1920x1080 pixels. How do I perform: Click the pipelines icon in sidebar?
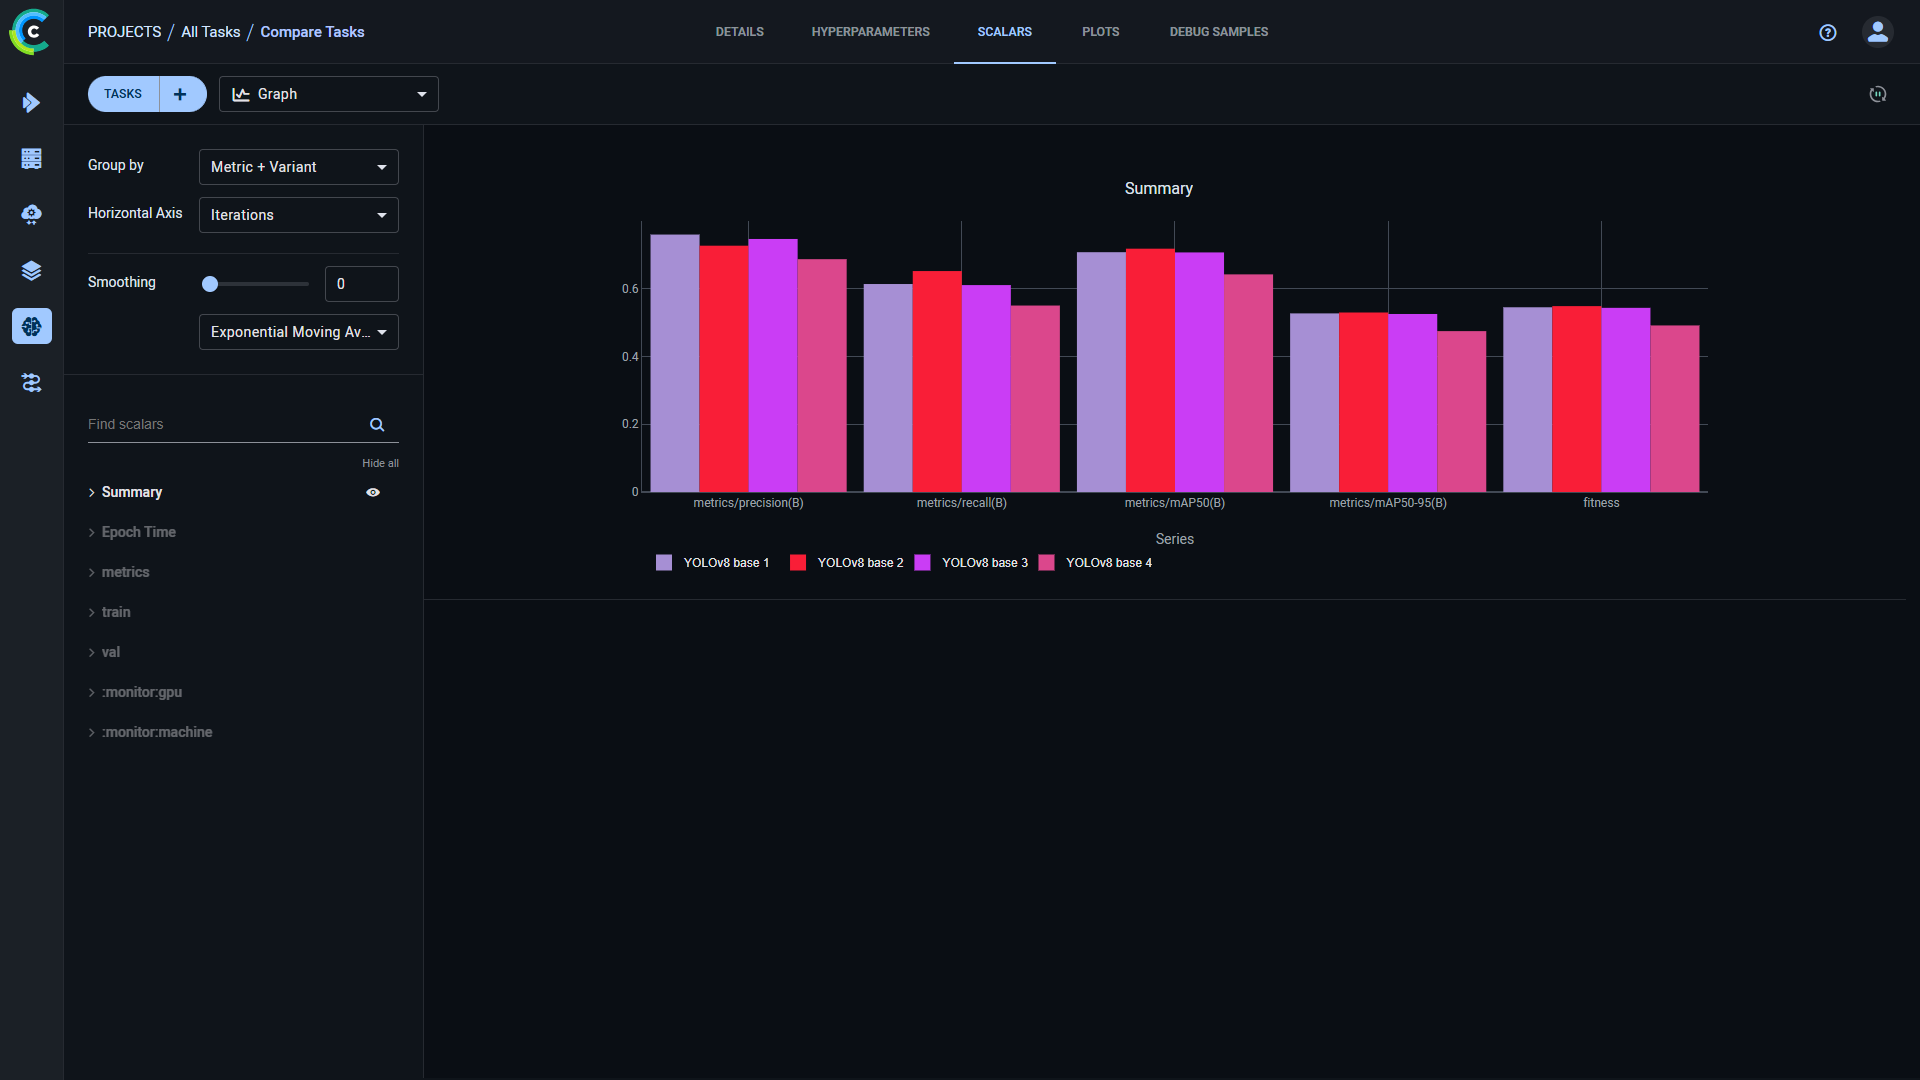tap(32, 382)
